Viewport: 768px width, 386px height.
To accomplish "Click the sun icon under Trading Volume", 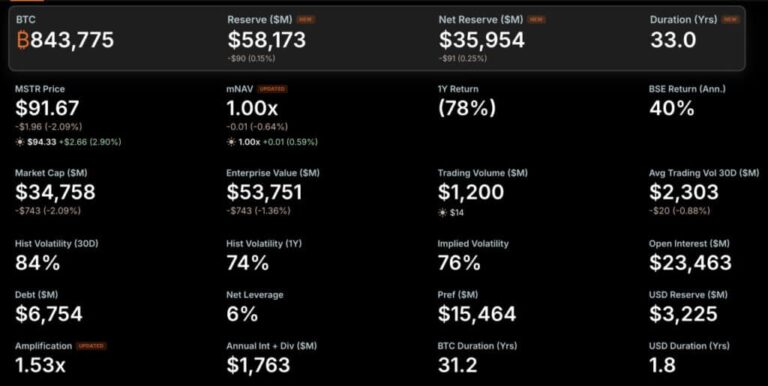I will [x=442, y=213].
